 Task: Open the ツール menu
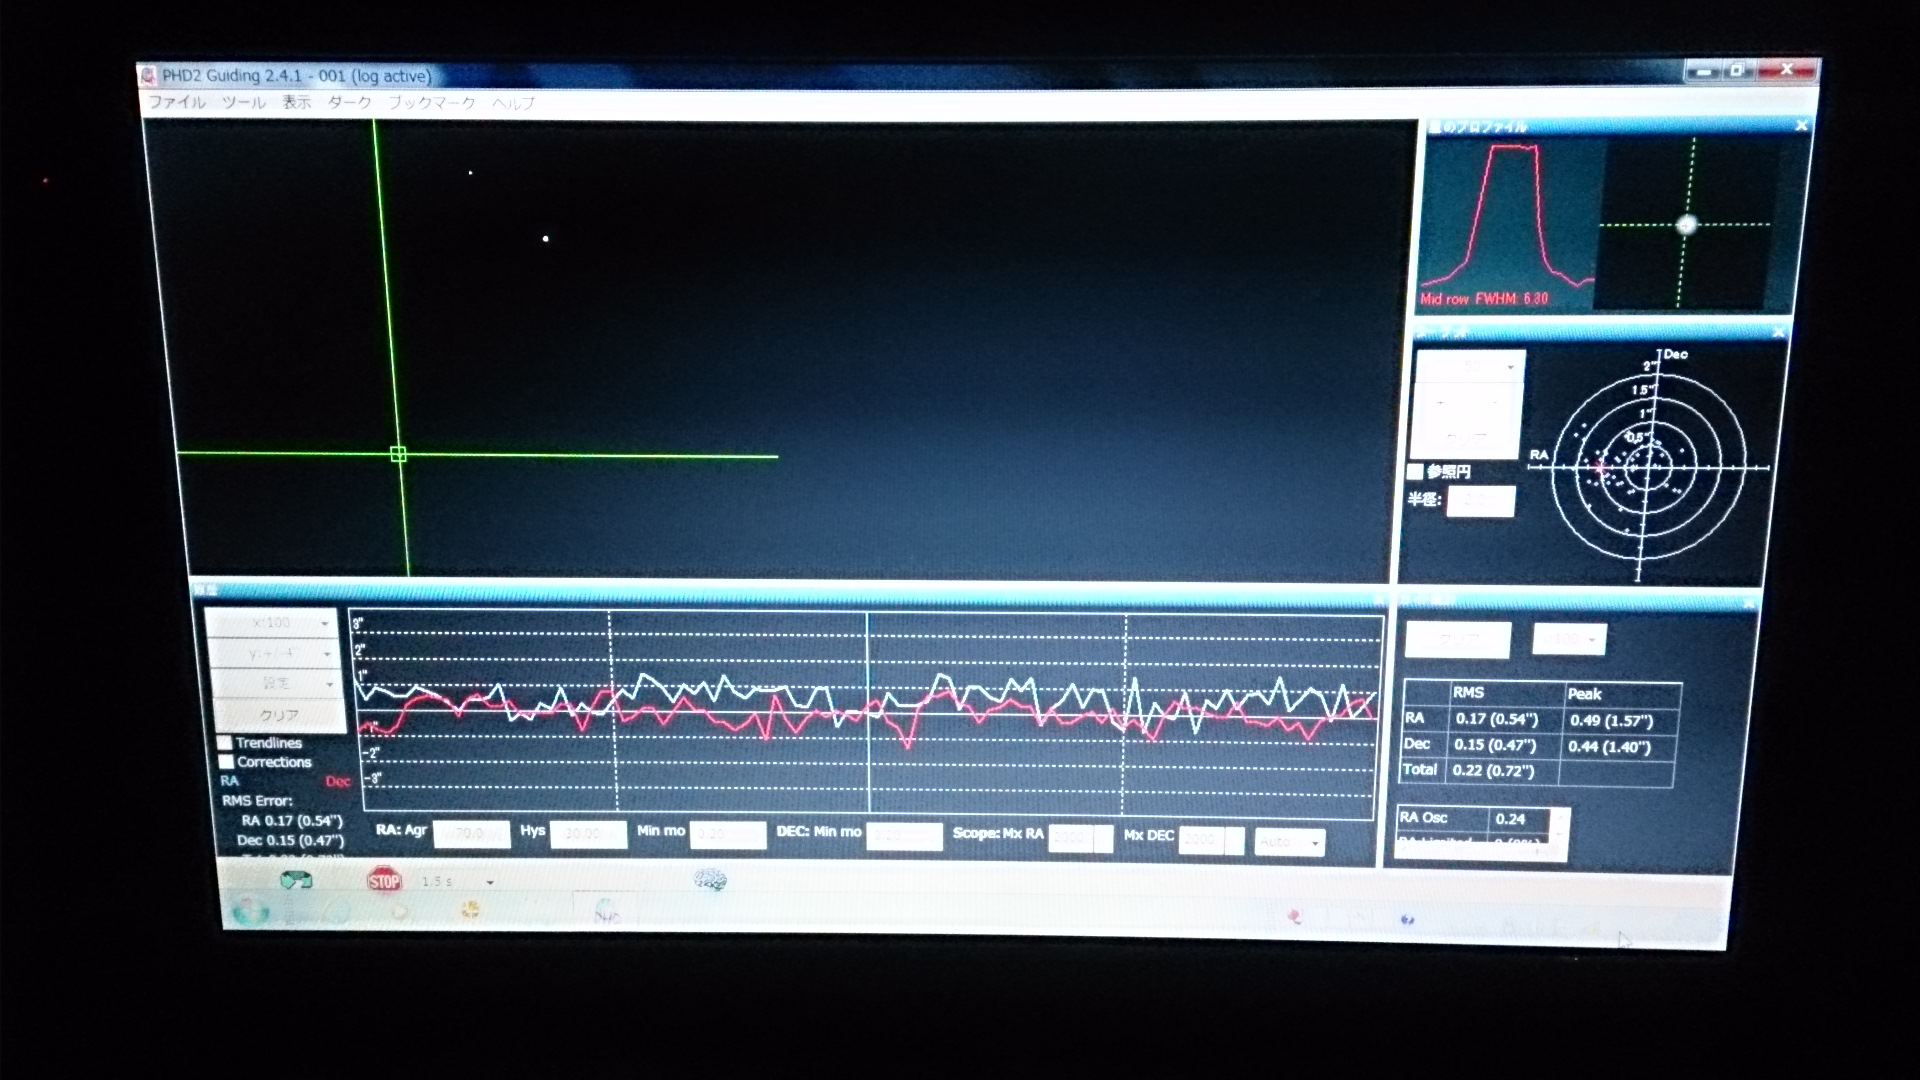(x=243, y=102)
